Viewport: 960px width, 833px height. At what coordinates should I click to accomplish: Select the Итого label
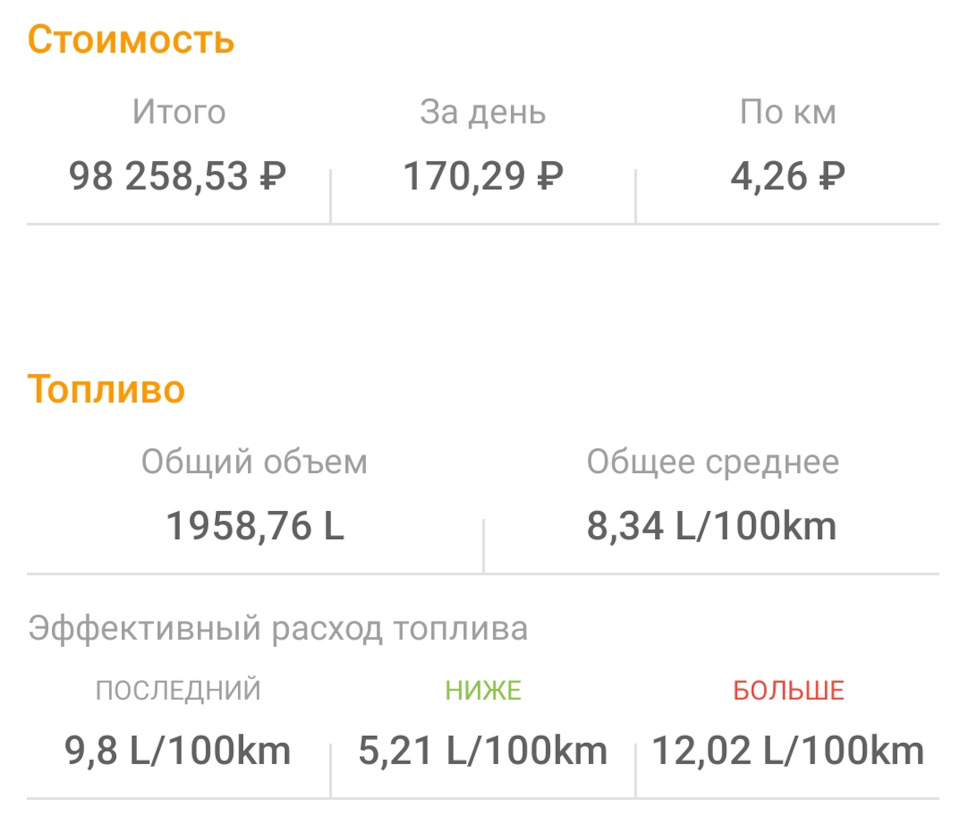(x=179, y=112)
